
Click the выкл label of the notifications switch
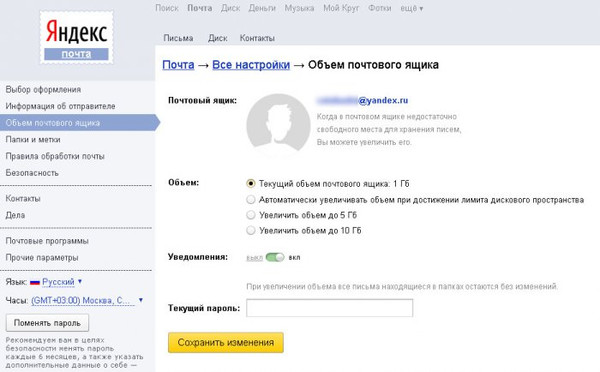[254, 258]
